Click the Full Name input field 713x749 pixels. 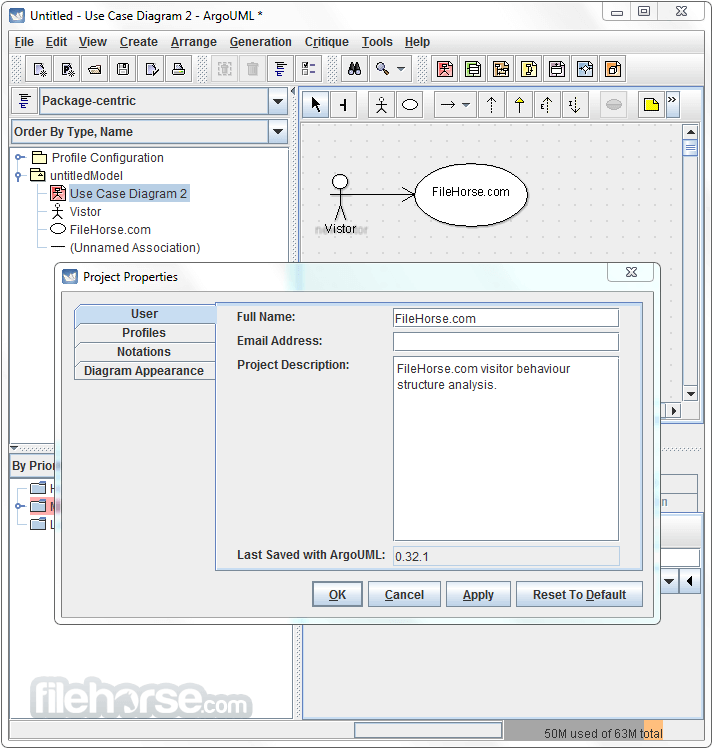click(506, 318)
